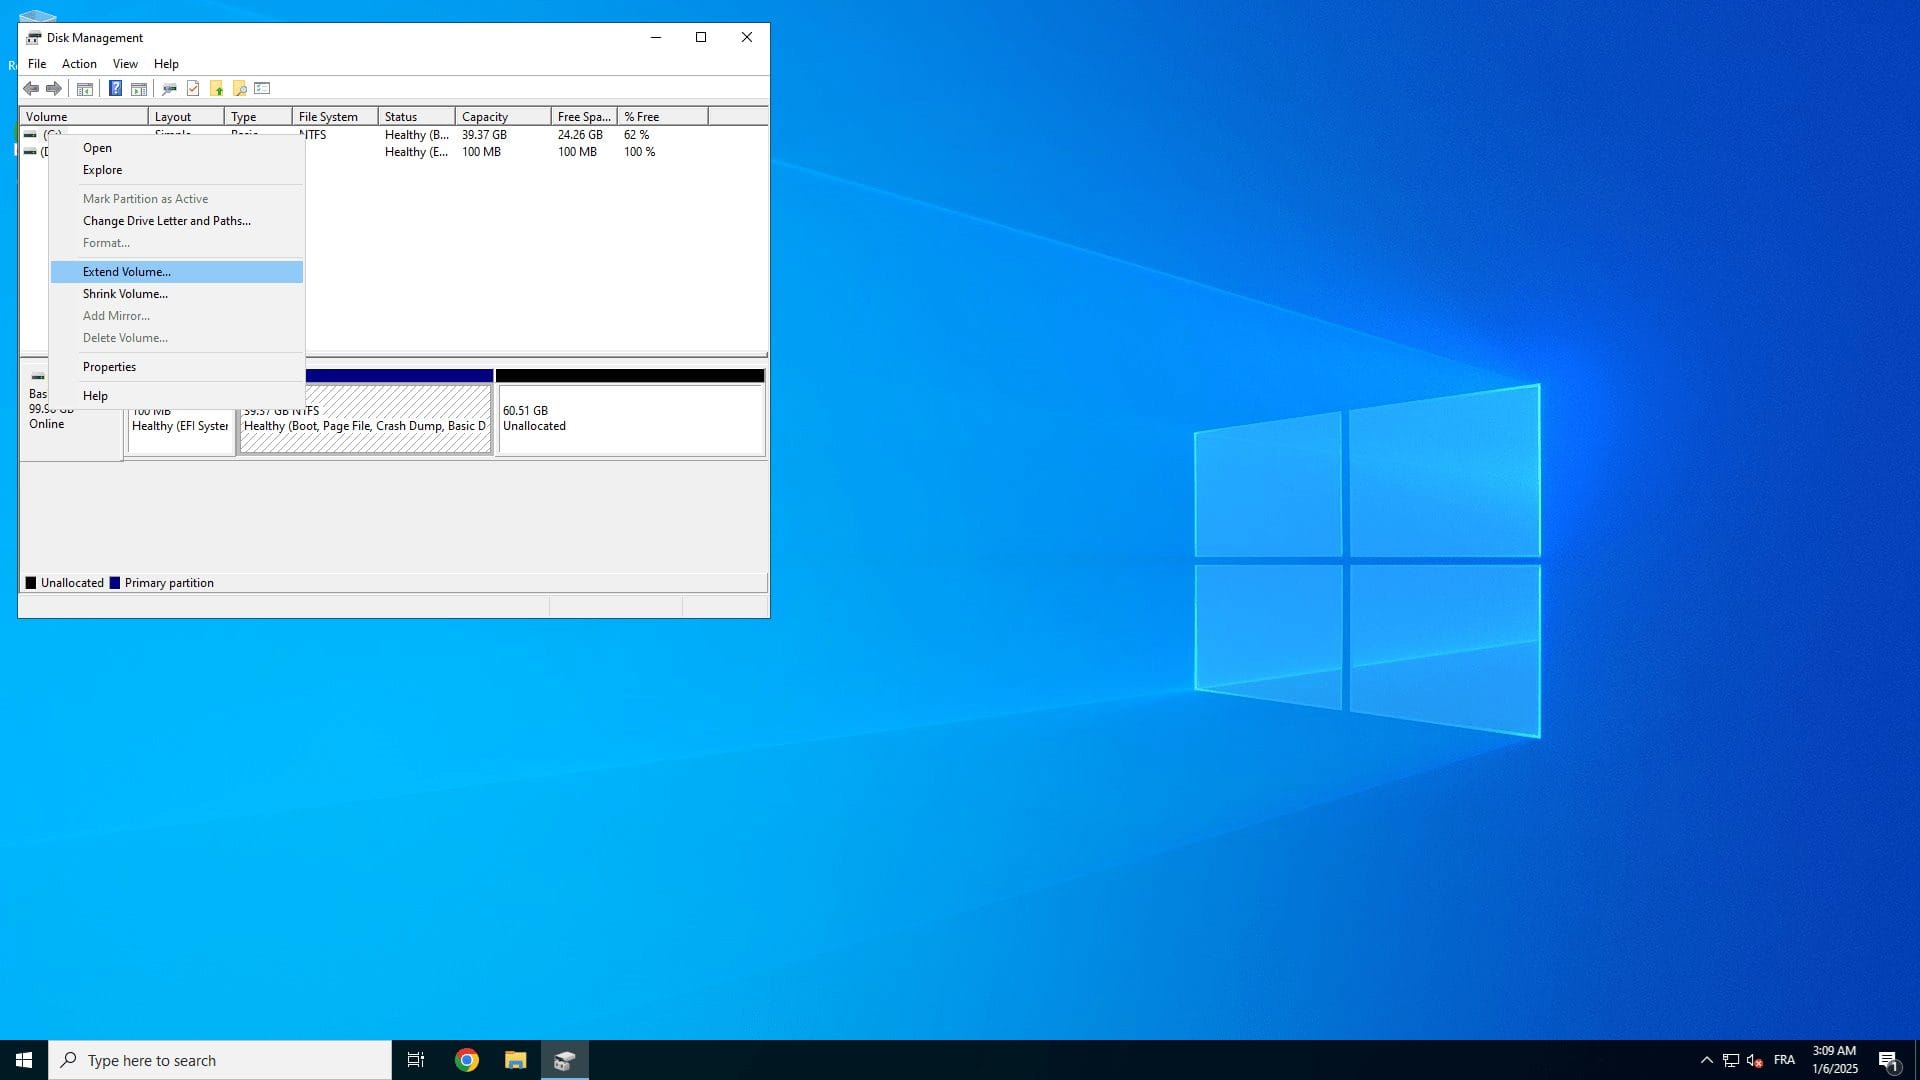Screen dimensions: 1920x1080
Task: Click the Properties checkmark sheet toolbar icon
Action: (193, 89)
